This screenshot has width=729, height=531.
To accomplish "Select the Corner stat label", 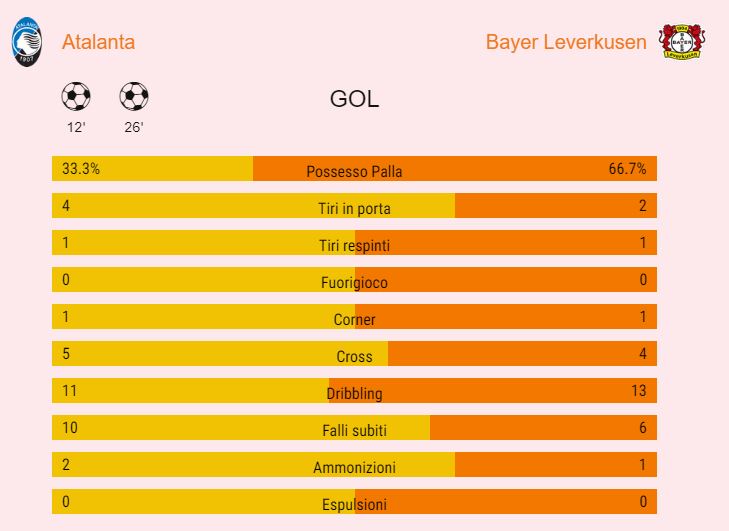I will (354, 320).
